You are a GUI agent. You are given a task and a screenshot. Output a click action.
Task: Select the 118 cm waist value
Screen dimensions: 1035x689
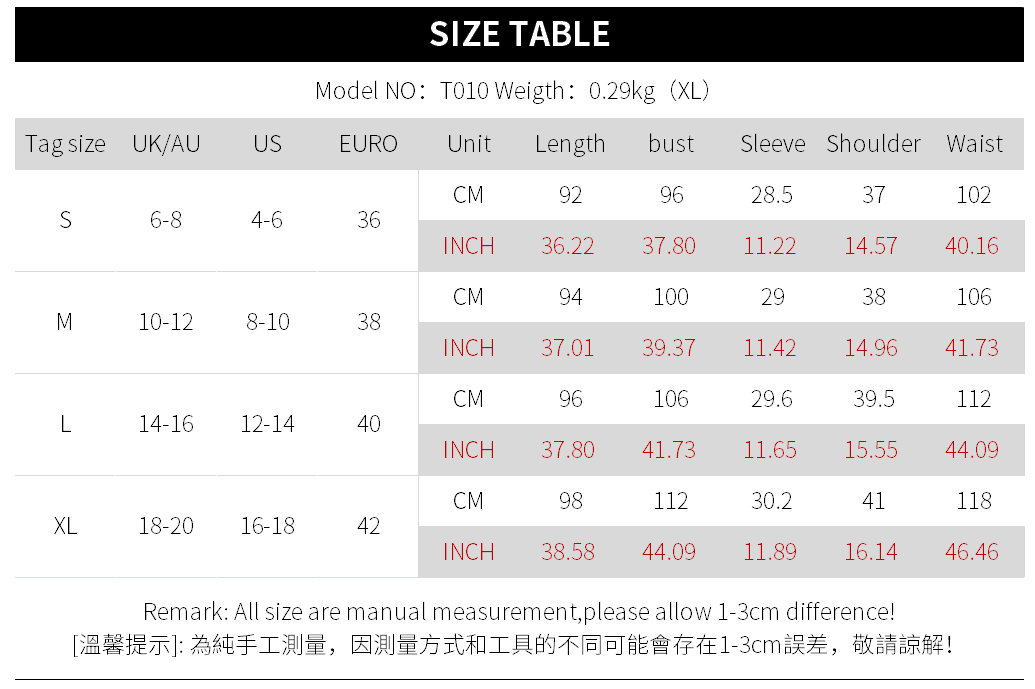click(x=974, y=501)
